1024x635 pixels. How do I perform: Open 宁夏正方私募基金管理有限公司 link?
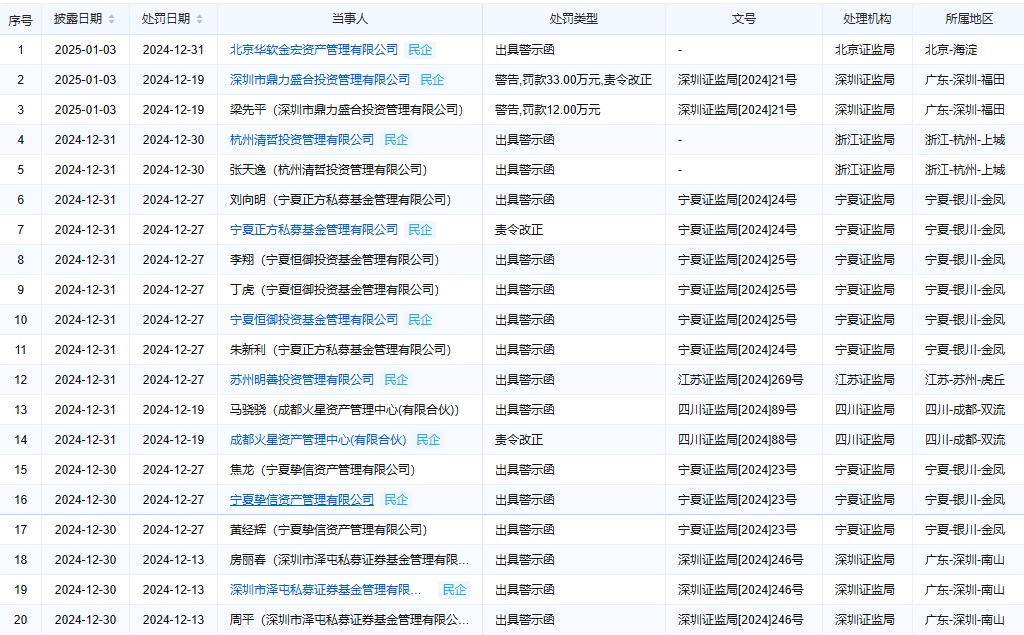(x=313, y=230)
